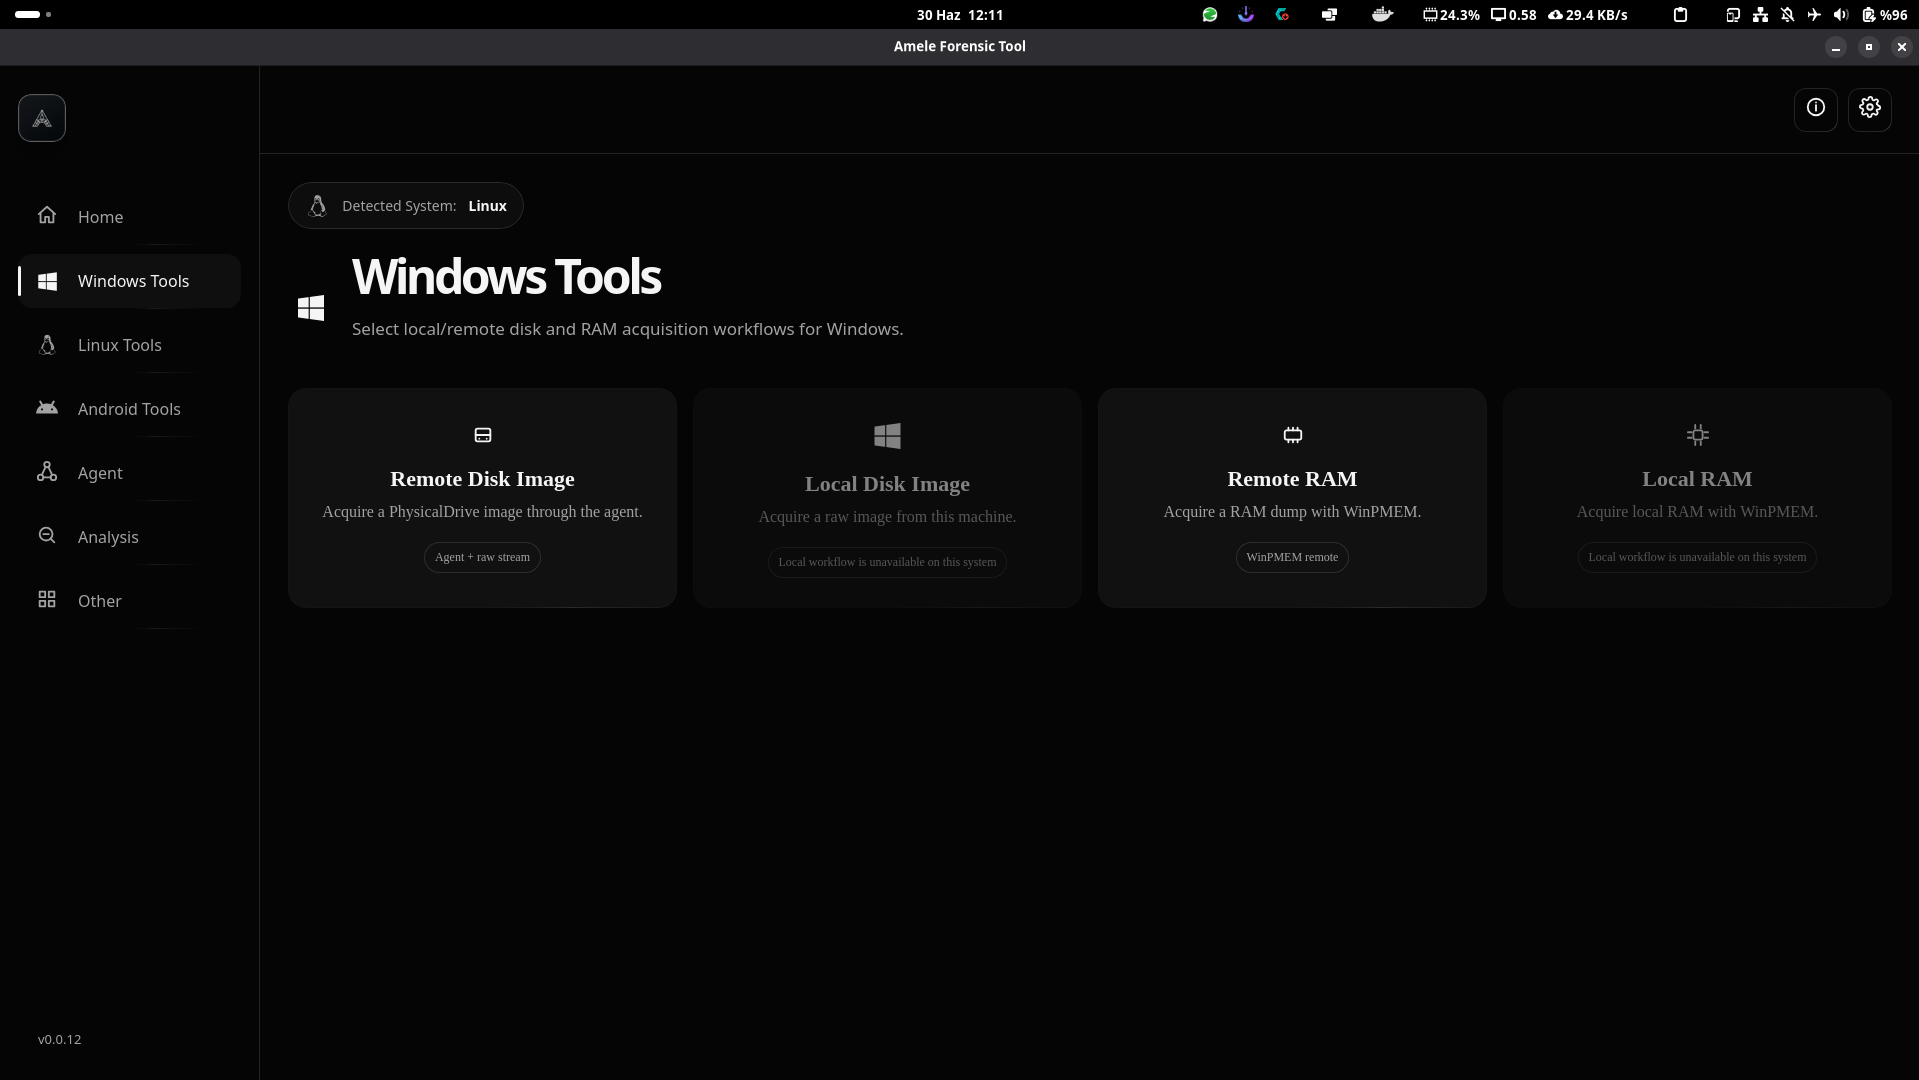Screen dimensions: 1919x1080
Task: Click the Windows logo on Local Disk Image card
Action: click(x=887, y=436)
